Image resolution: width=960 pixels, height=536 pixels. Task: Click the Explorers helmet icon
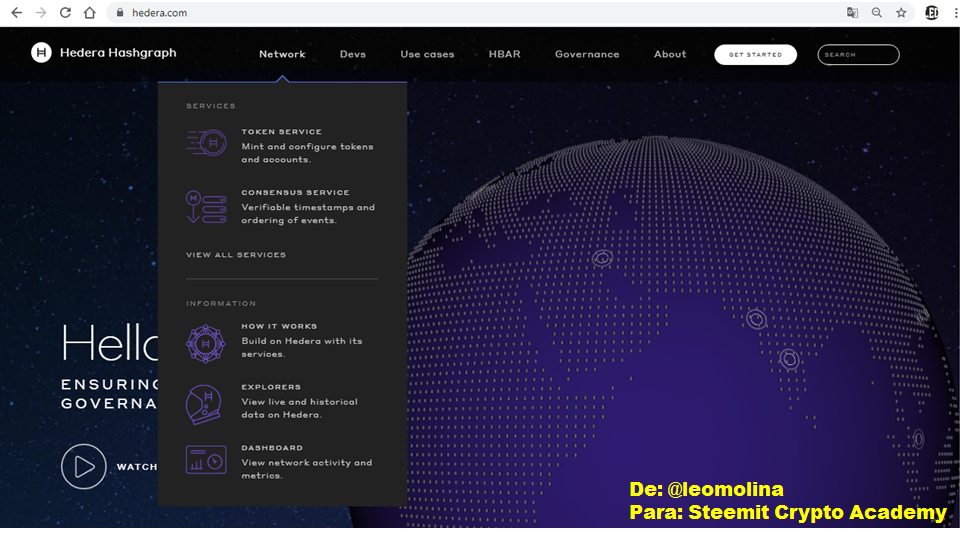[x=204, y=404]
